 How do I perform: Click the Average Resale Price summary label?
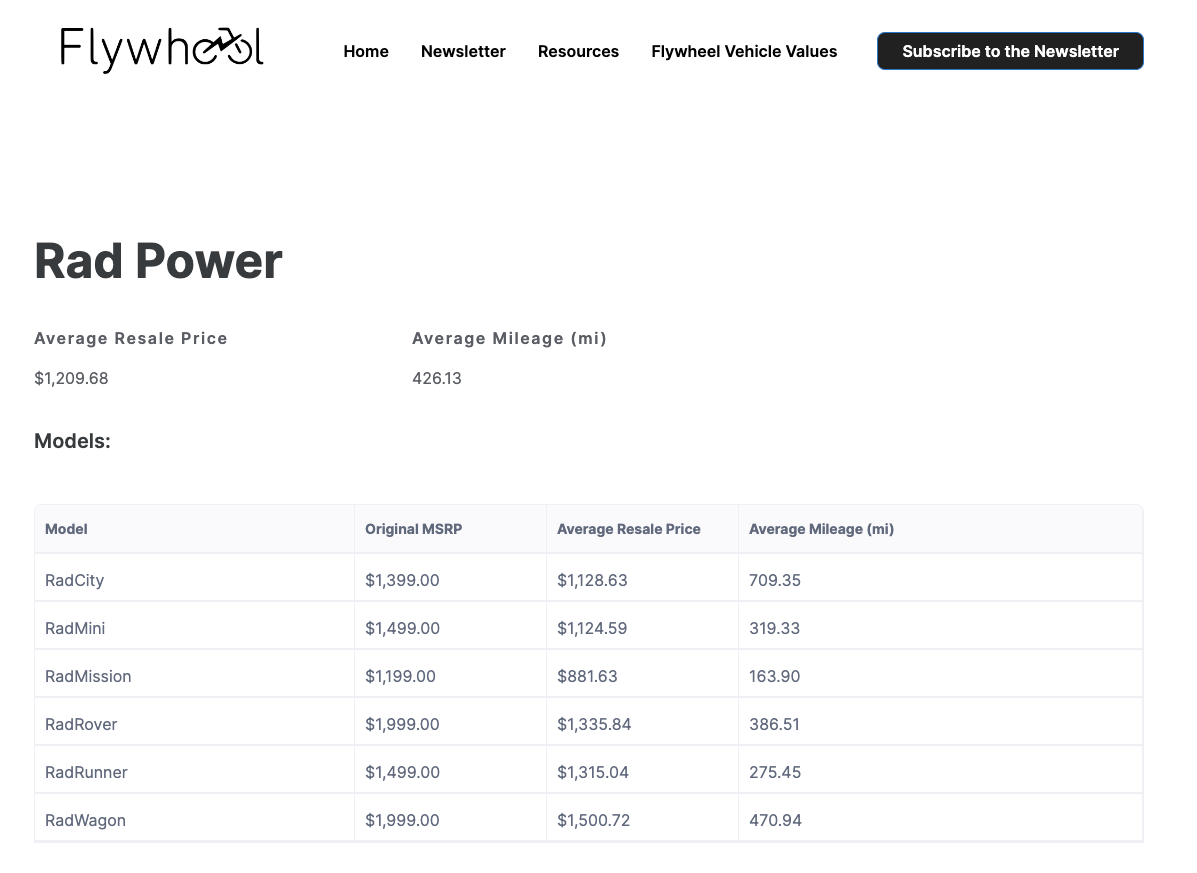[131, 338]
